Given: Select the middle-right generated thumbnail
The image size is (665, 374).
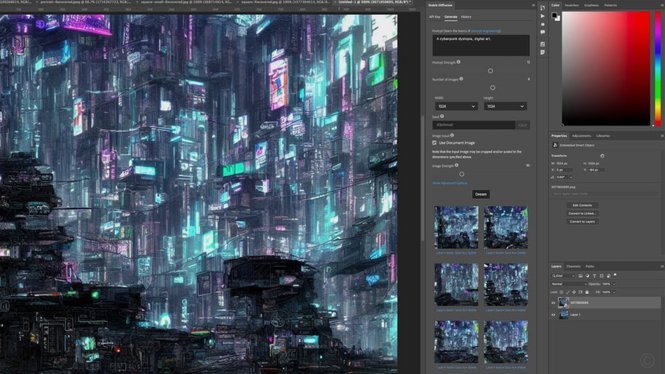Looking at the screenshot, I should click(x=506, y=285).
